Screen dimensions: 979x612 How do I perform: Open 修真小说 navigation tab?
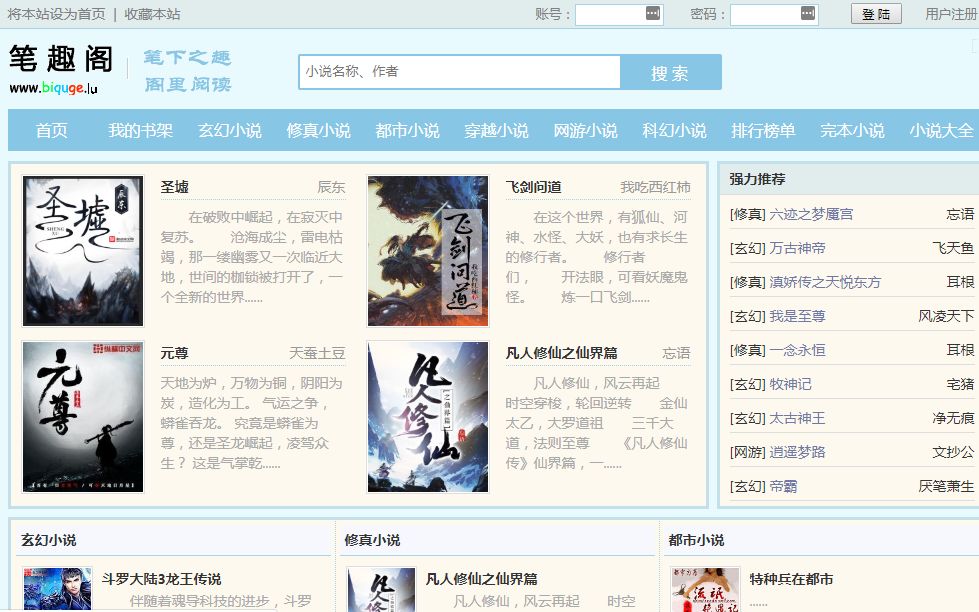(x=318, y=131)
